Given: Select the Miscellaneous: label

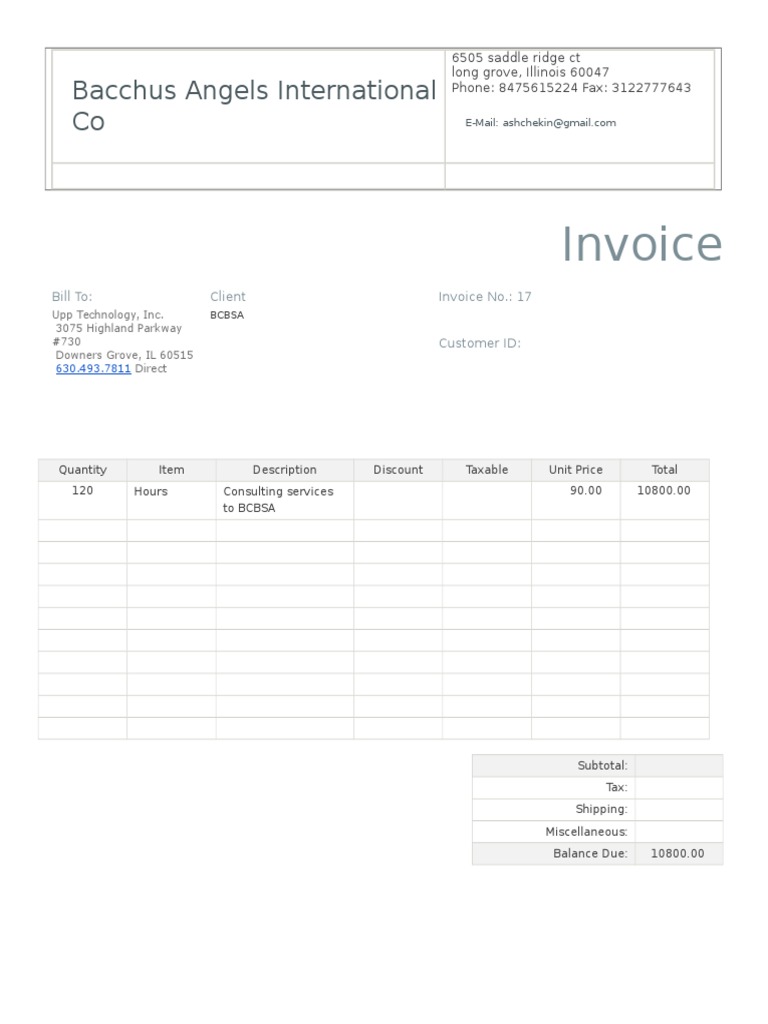Looking at the screenshot, I should (586, 831).
